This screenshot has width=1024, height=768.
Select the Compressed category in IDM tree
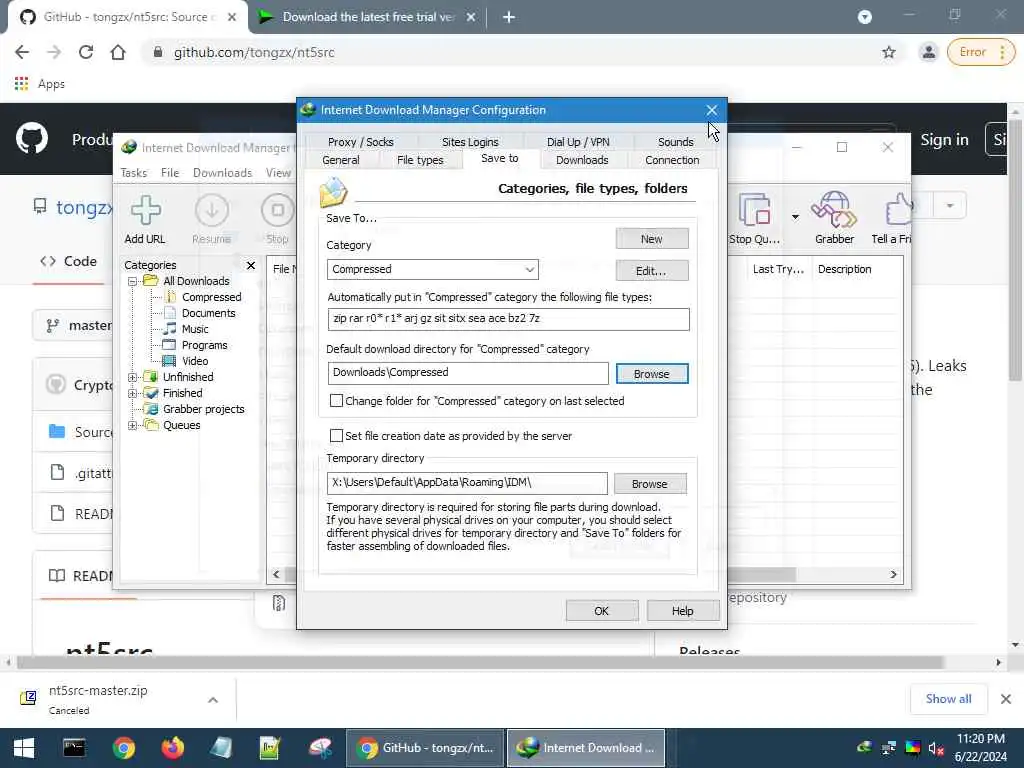pos(211,297)
